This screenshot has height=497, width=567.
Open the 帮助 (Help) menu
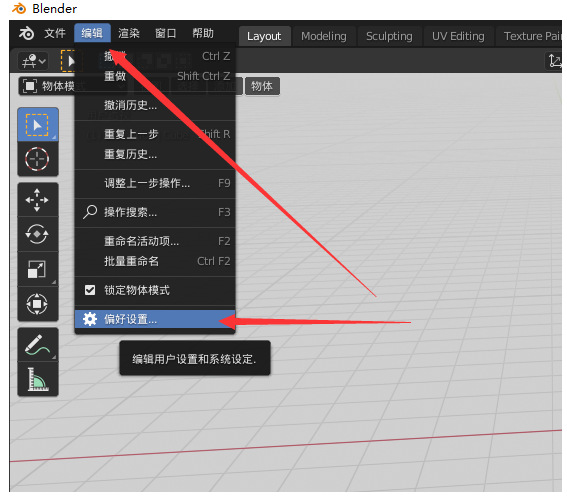pos(203,33)
